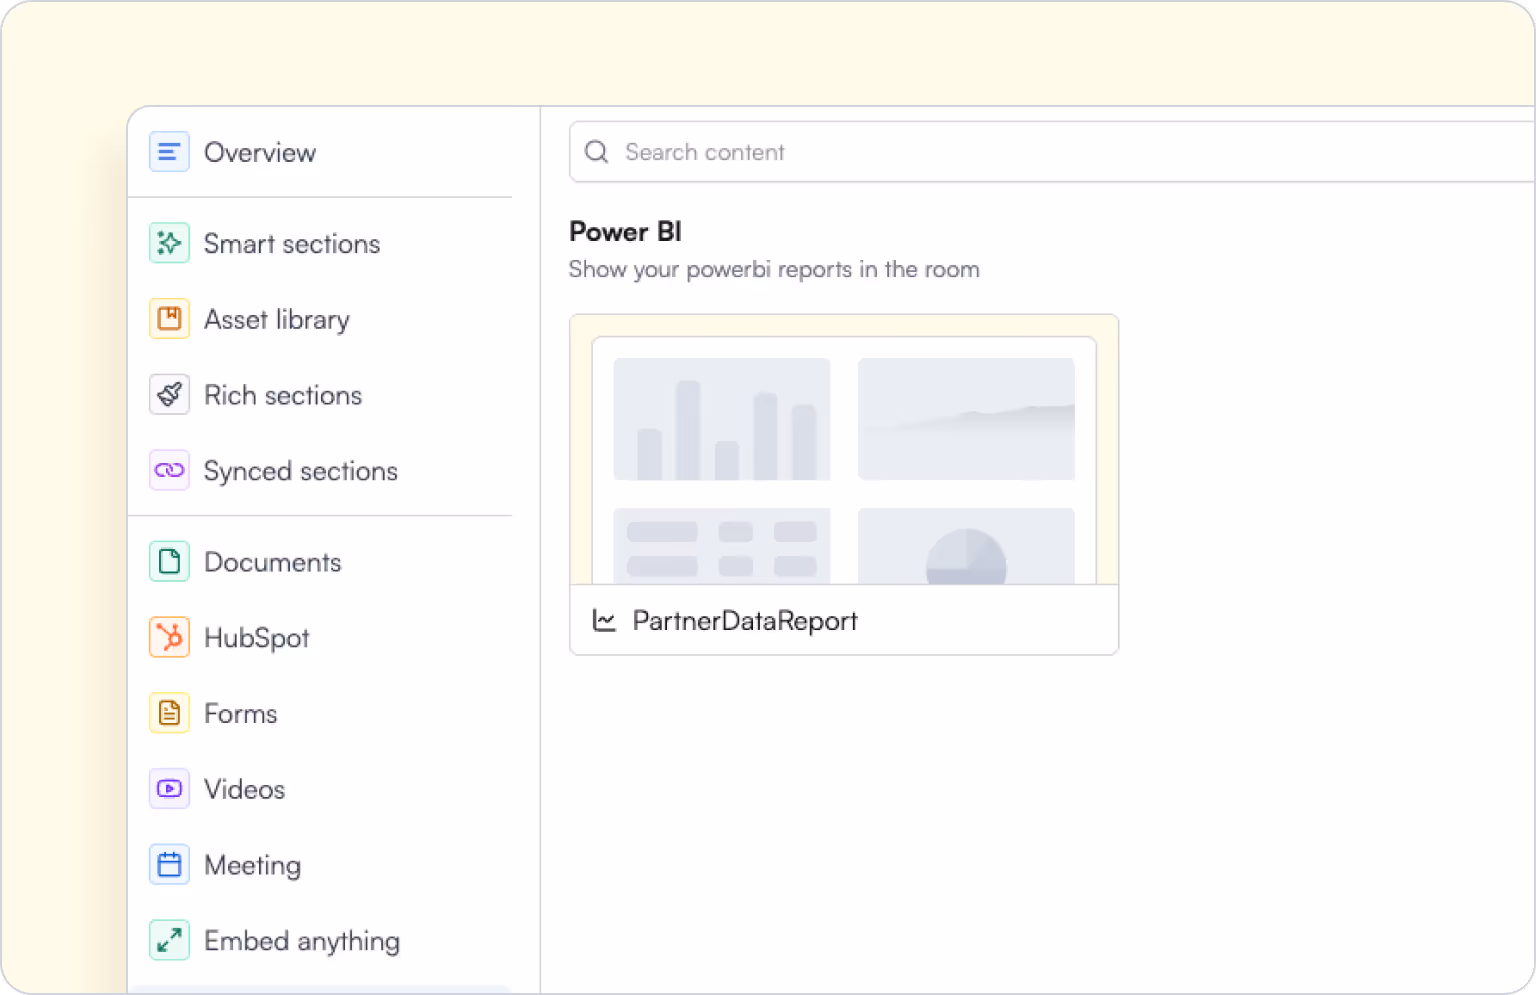Focus the Search content field
The image size is (1536, 995).
coord(1052,152)
